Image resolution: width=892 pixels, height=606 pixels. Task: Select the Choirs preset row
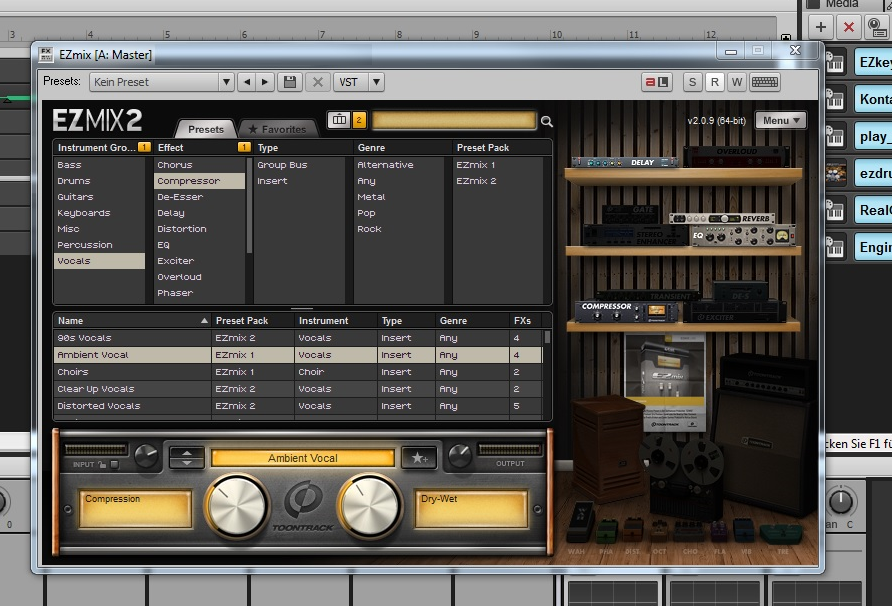[298, 372]
